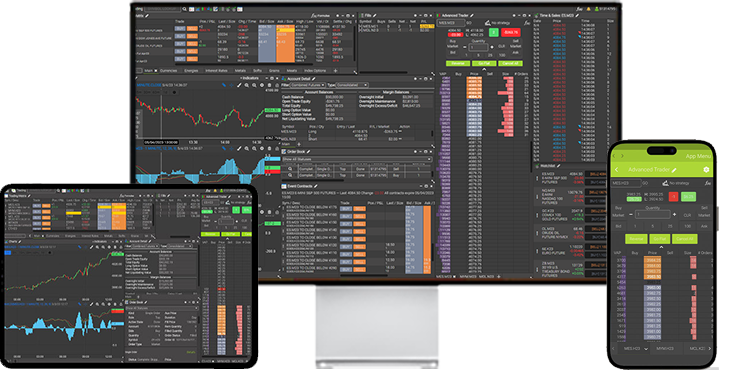Open the settings gear on the phone's Advanced Trader header
This screenshot has width=731, height=371.
coord(706,170)
